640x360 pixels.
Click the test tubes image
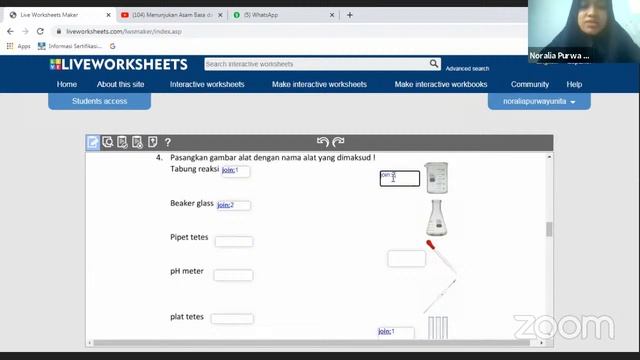(438, 327)
